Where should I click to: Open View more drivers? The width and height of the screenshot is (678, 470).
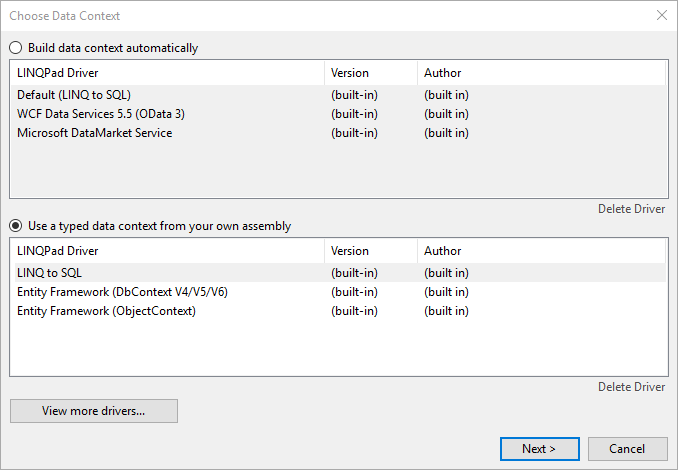click(94, 411)
